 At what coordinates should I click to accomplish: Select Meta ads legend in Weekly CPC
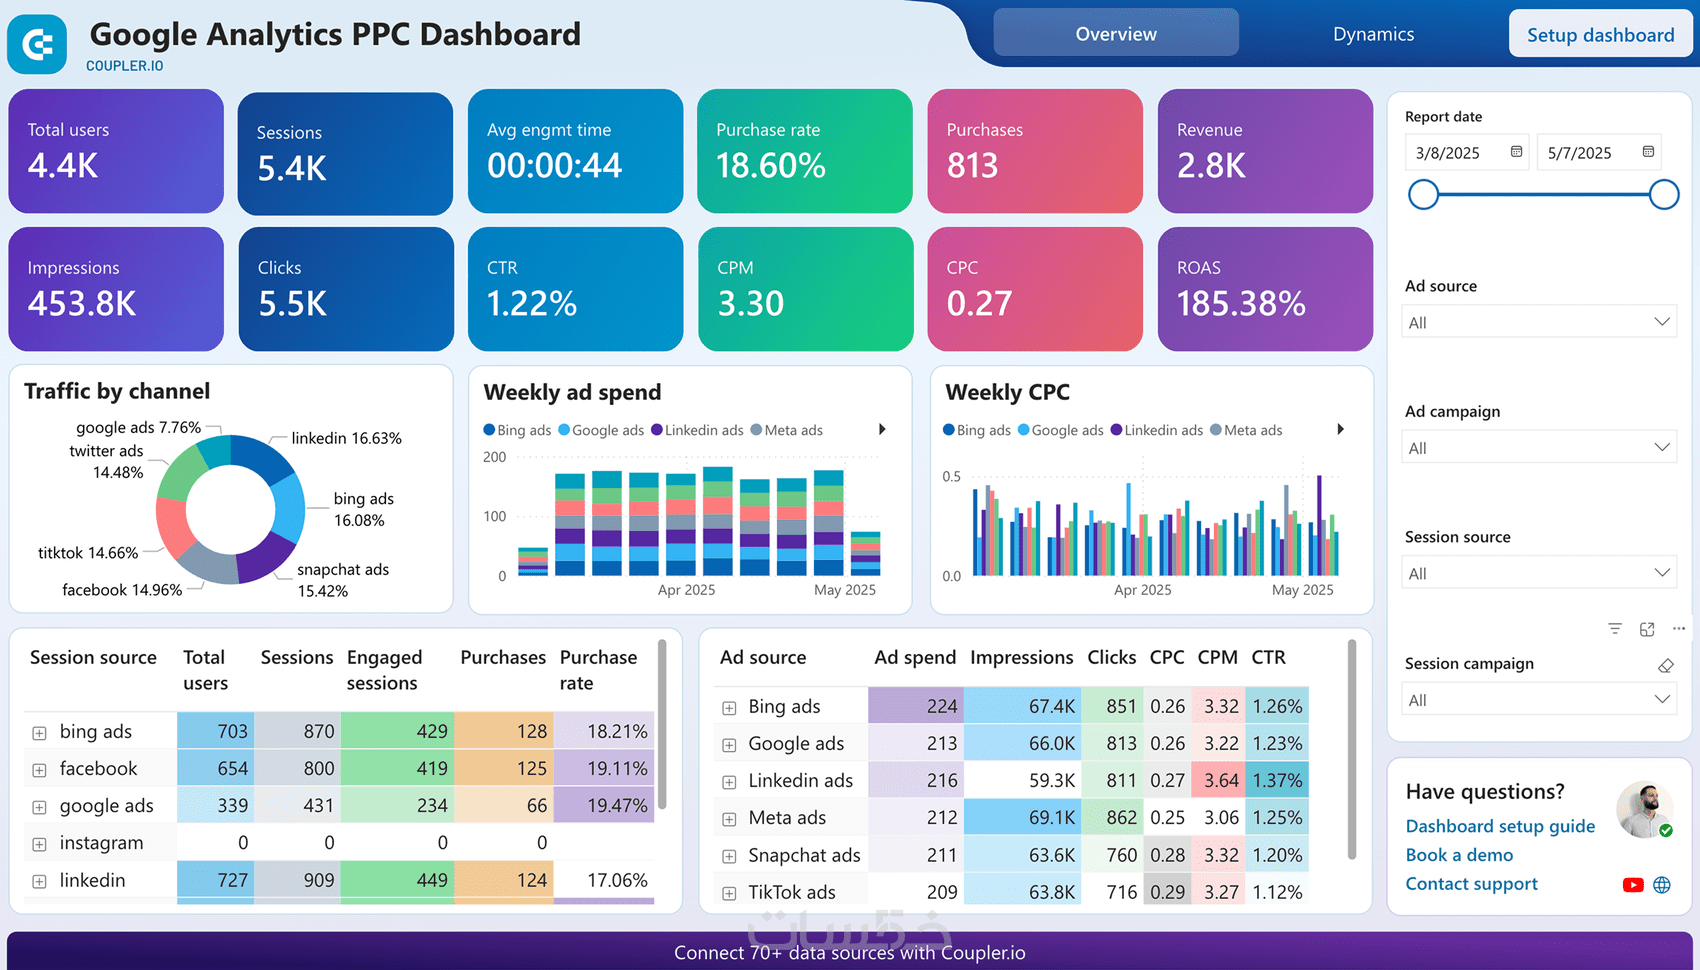tap(1246, 430)
